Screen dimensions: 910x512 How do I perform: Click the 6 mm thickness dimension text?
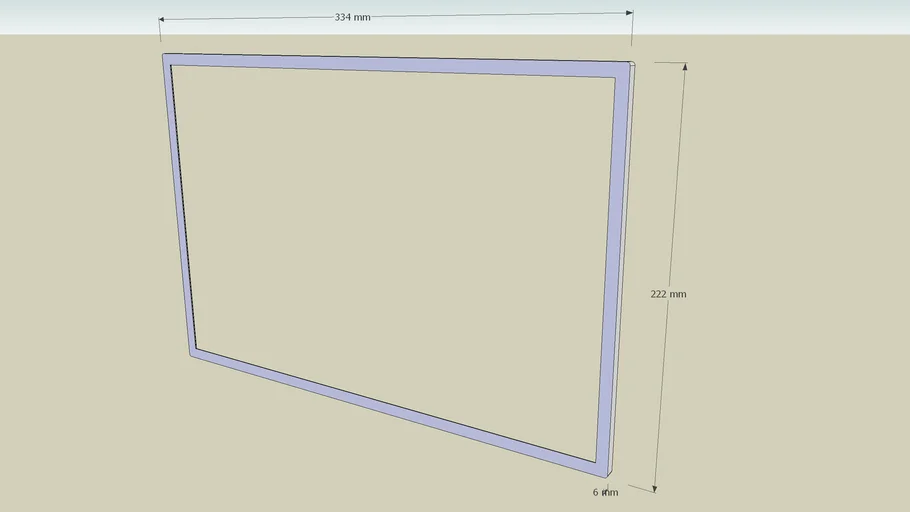coord(605,492)
